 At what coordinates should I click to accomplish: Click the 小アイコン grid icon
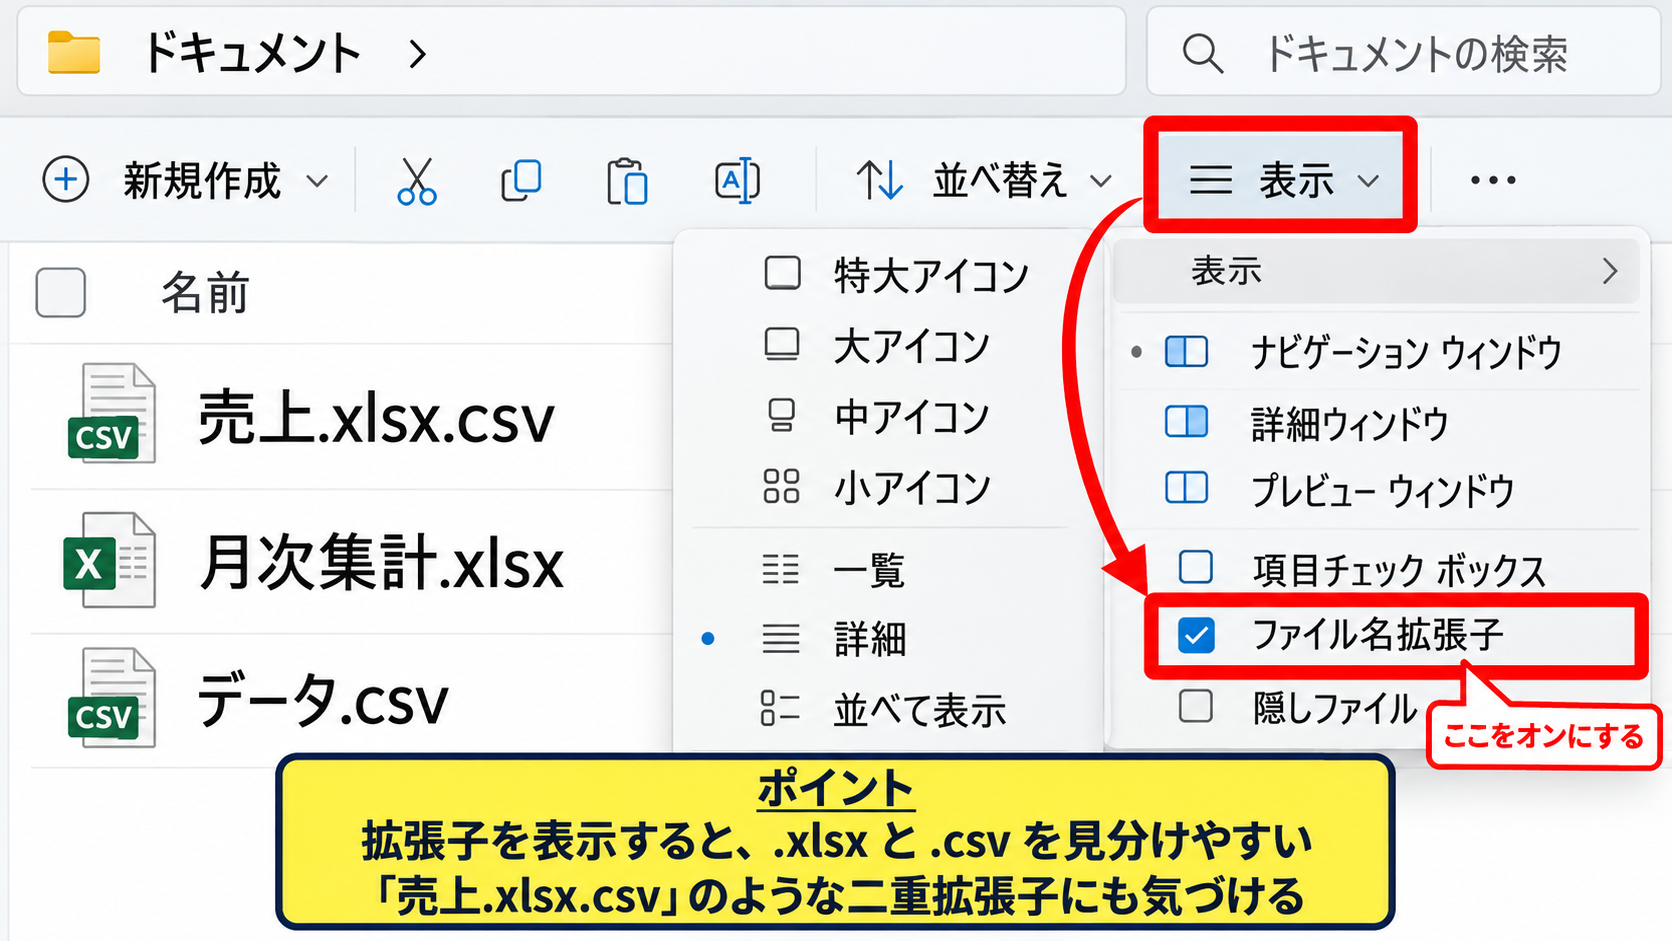click(x=781, y=486)
